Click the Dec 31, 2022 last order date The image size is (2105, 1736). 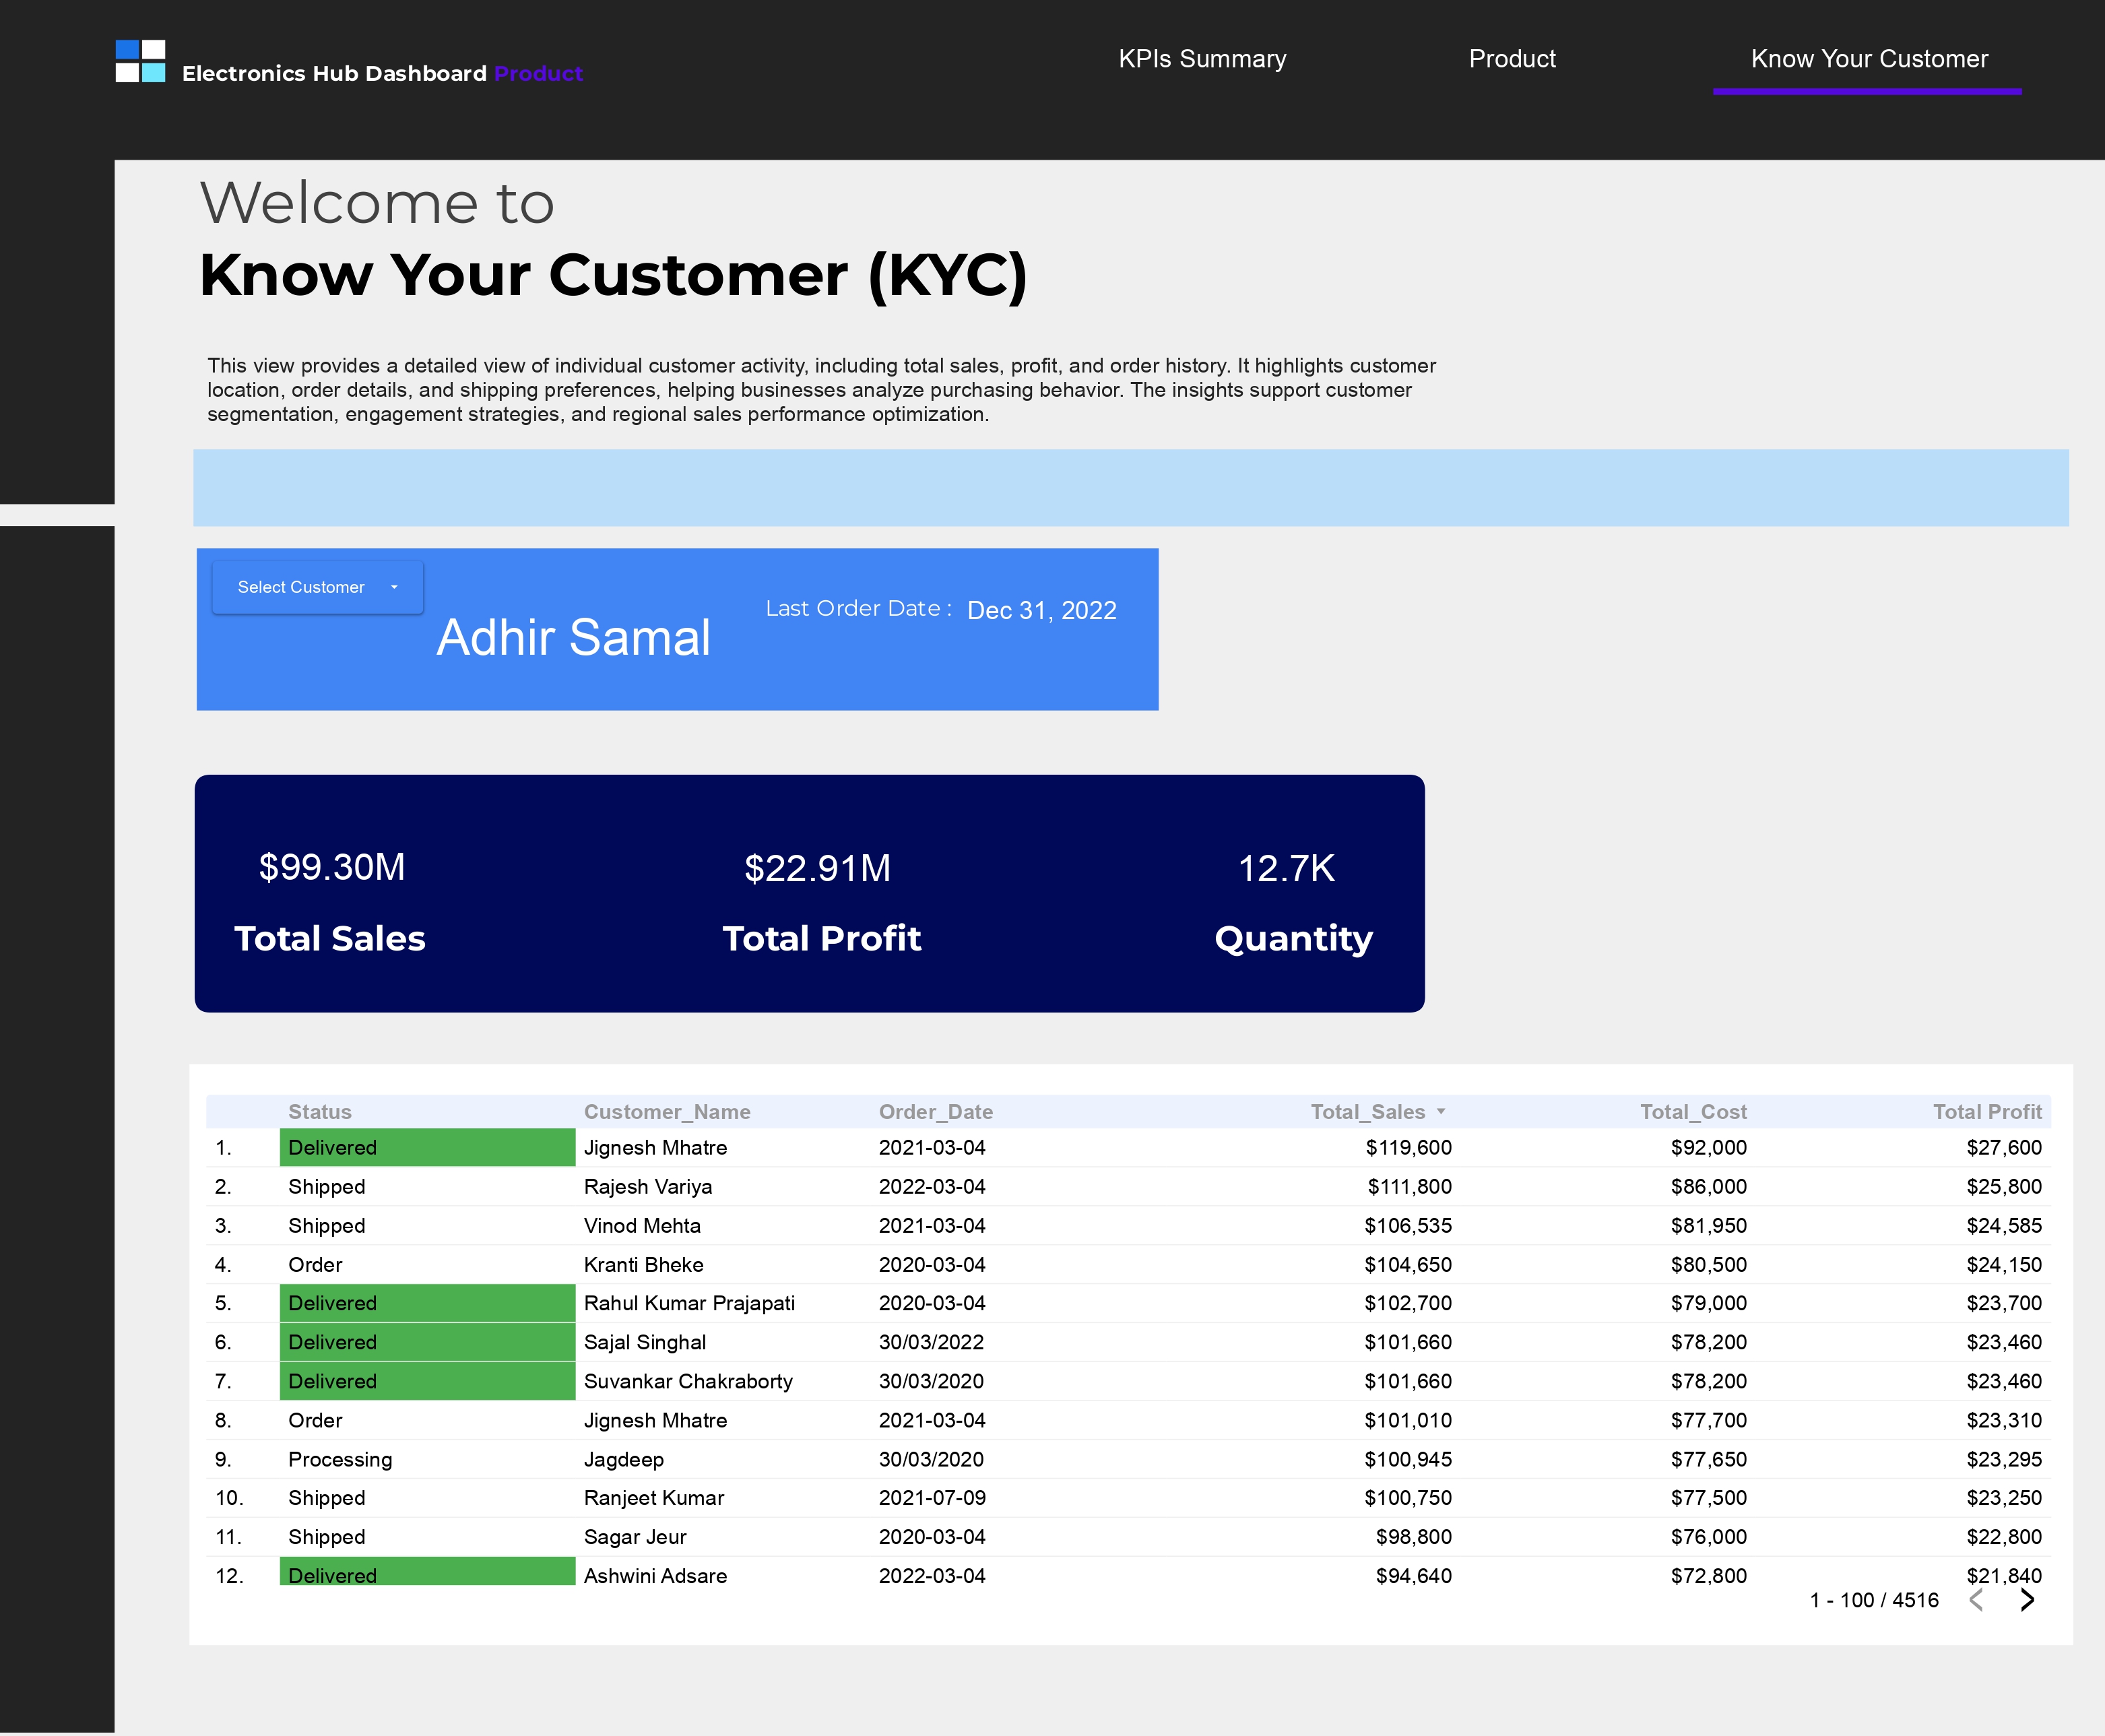[1042, 611]
